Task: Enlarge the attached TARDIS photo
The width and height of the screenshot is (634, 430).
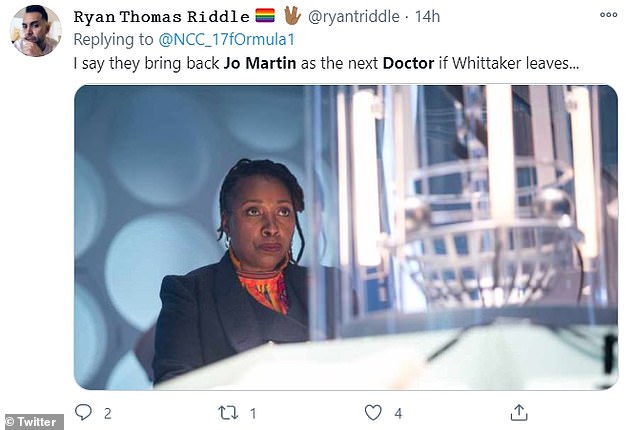Action: coord(346,237)
